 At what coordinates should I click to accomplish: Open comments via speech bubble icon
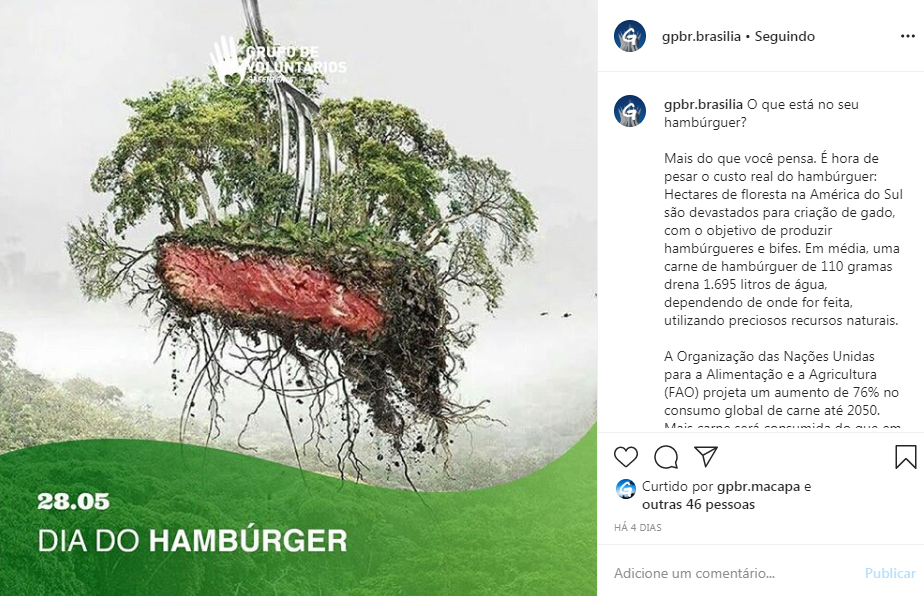point(666,457)
